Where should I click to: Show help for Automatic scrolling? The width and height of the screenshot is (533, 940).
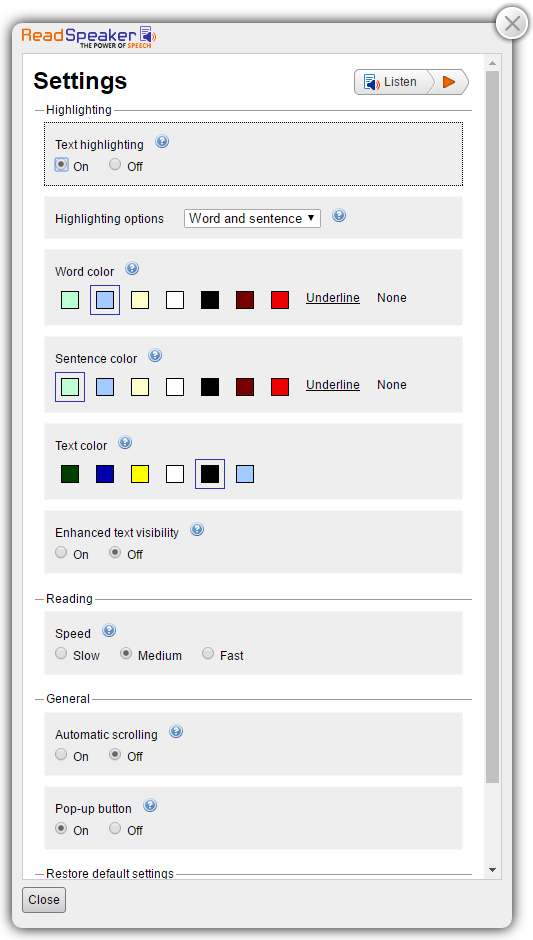(x=176, y=731)
